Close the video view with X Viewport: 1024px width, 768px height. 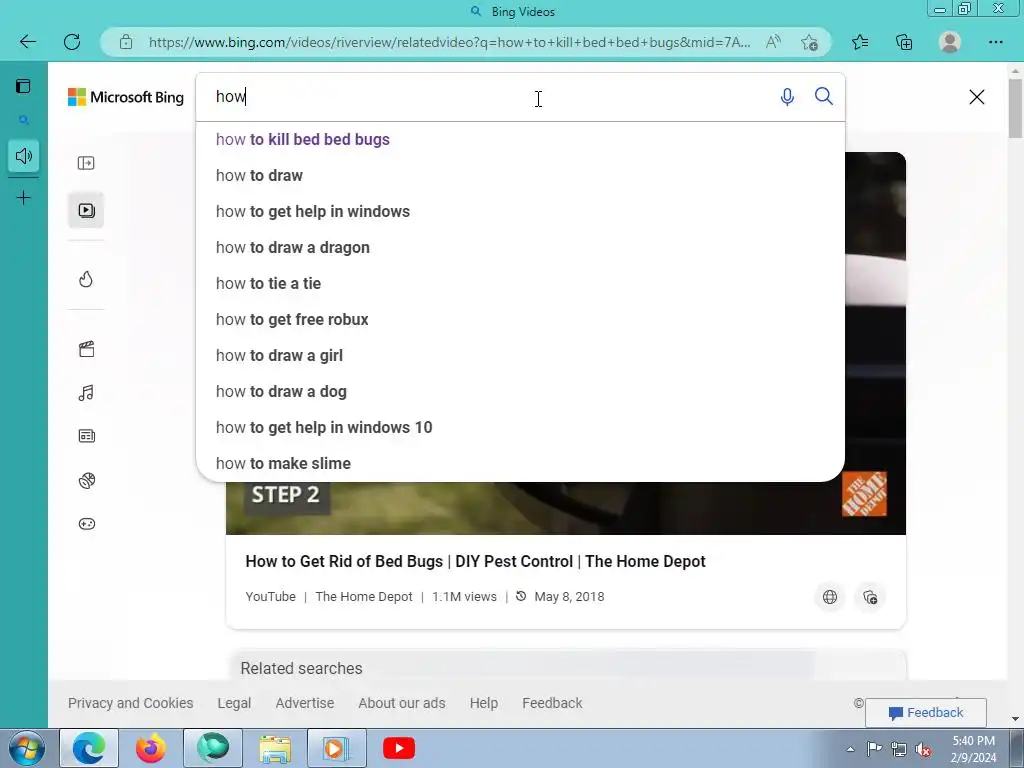click(x=977, y=97)
